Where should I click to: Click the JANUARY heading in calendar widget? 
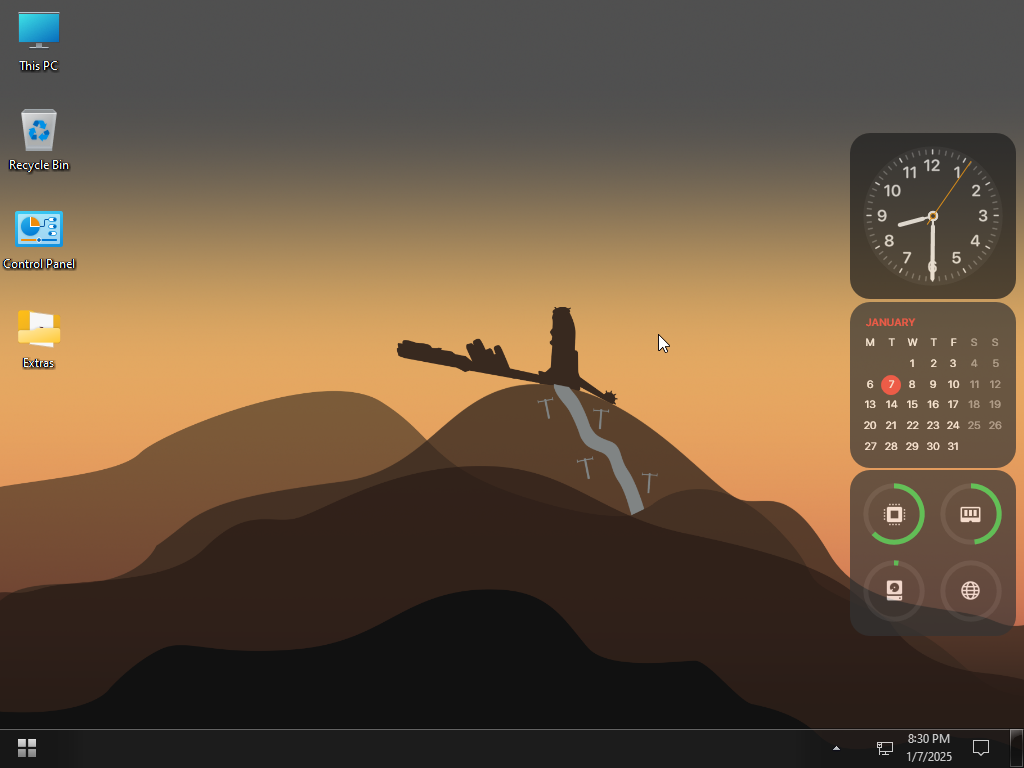point(890,323)
